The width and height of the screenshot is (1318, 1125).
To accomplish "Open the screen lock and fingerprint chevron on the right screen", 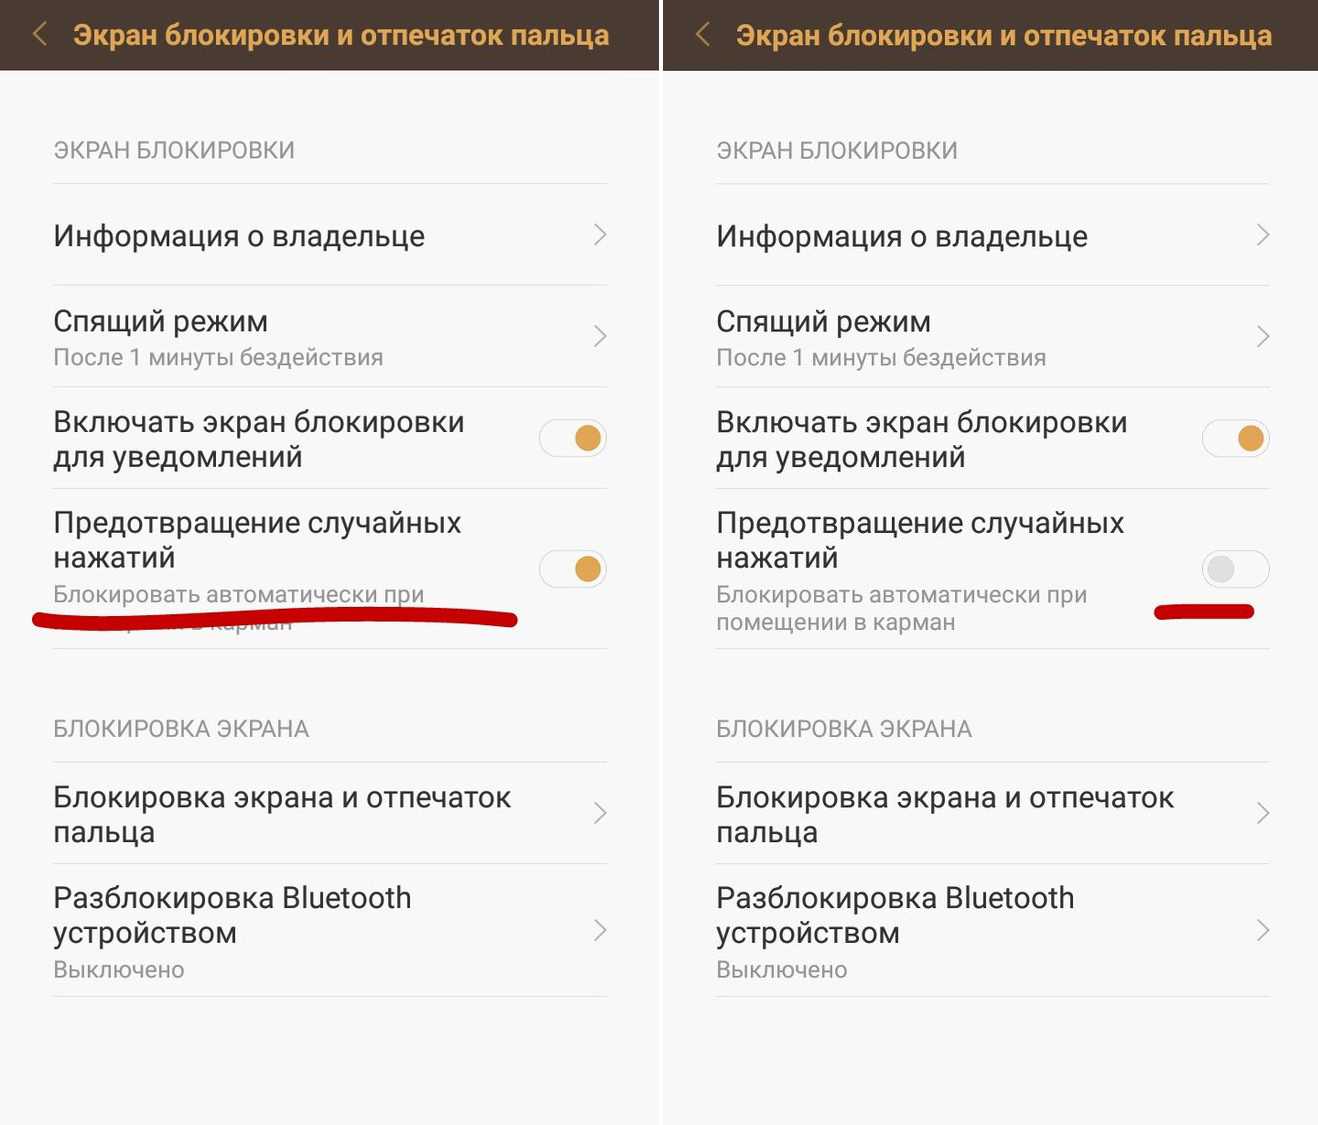I will pos(1263,813).
